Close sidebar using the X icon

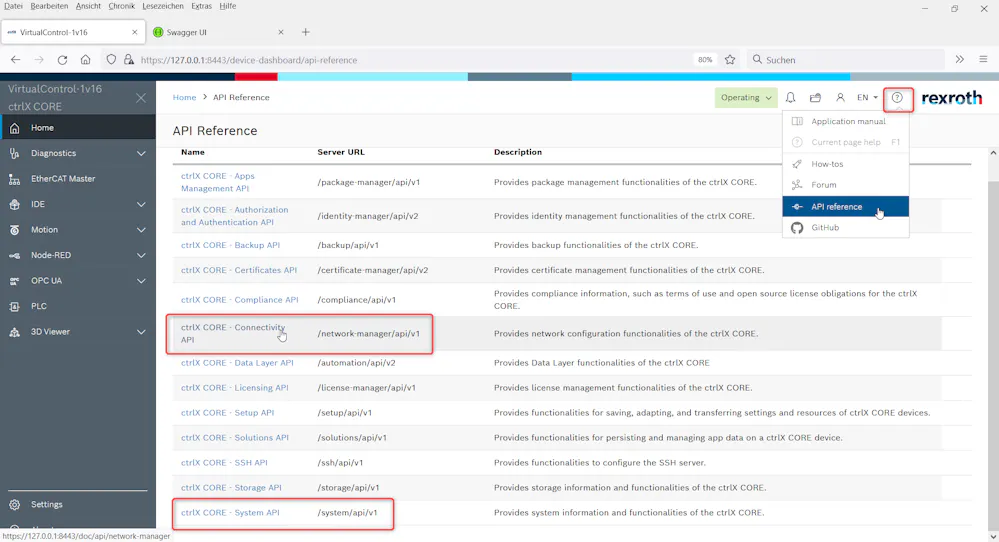(141, 98)
